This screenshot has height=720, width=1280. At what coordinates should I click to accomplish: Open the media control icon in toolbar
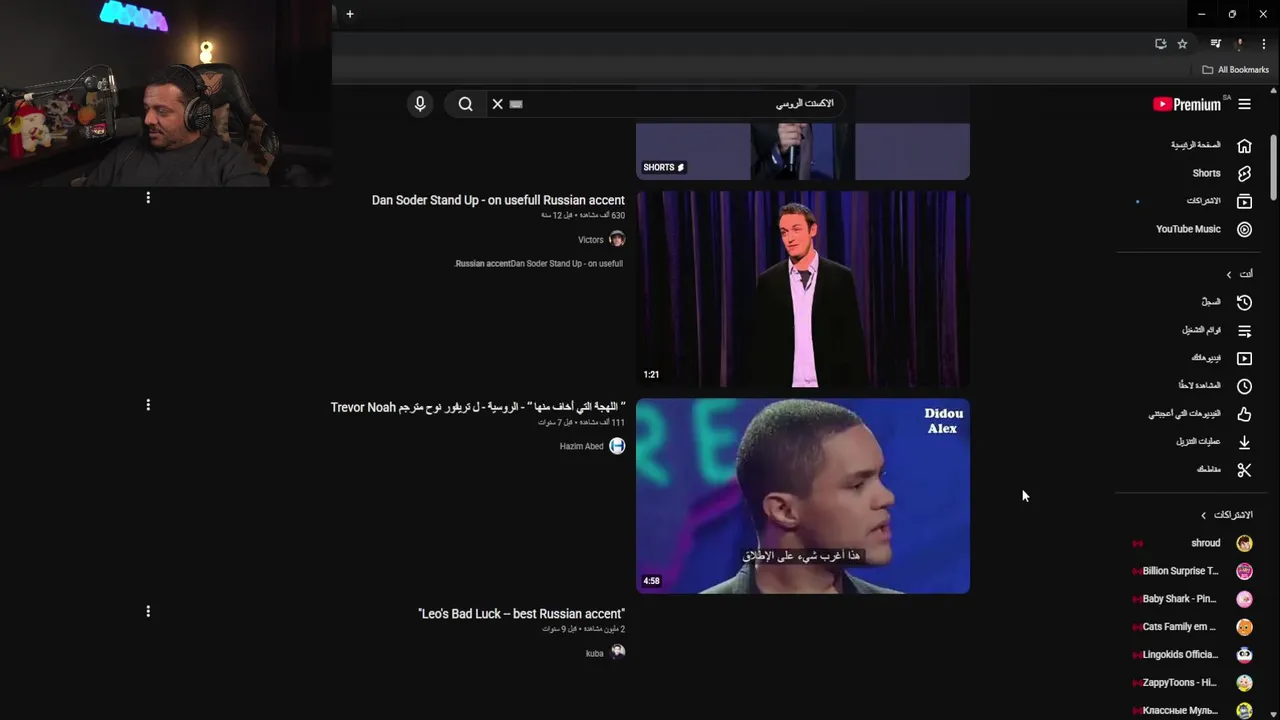(1215, 44)
